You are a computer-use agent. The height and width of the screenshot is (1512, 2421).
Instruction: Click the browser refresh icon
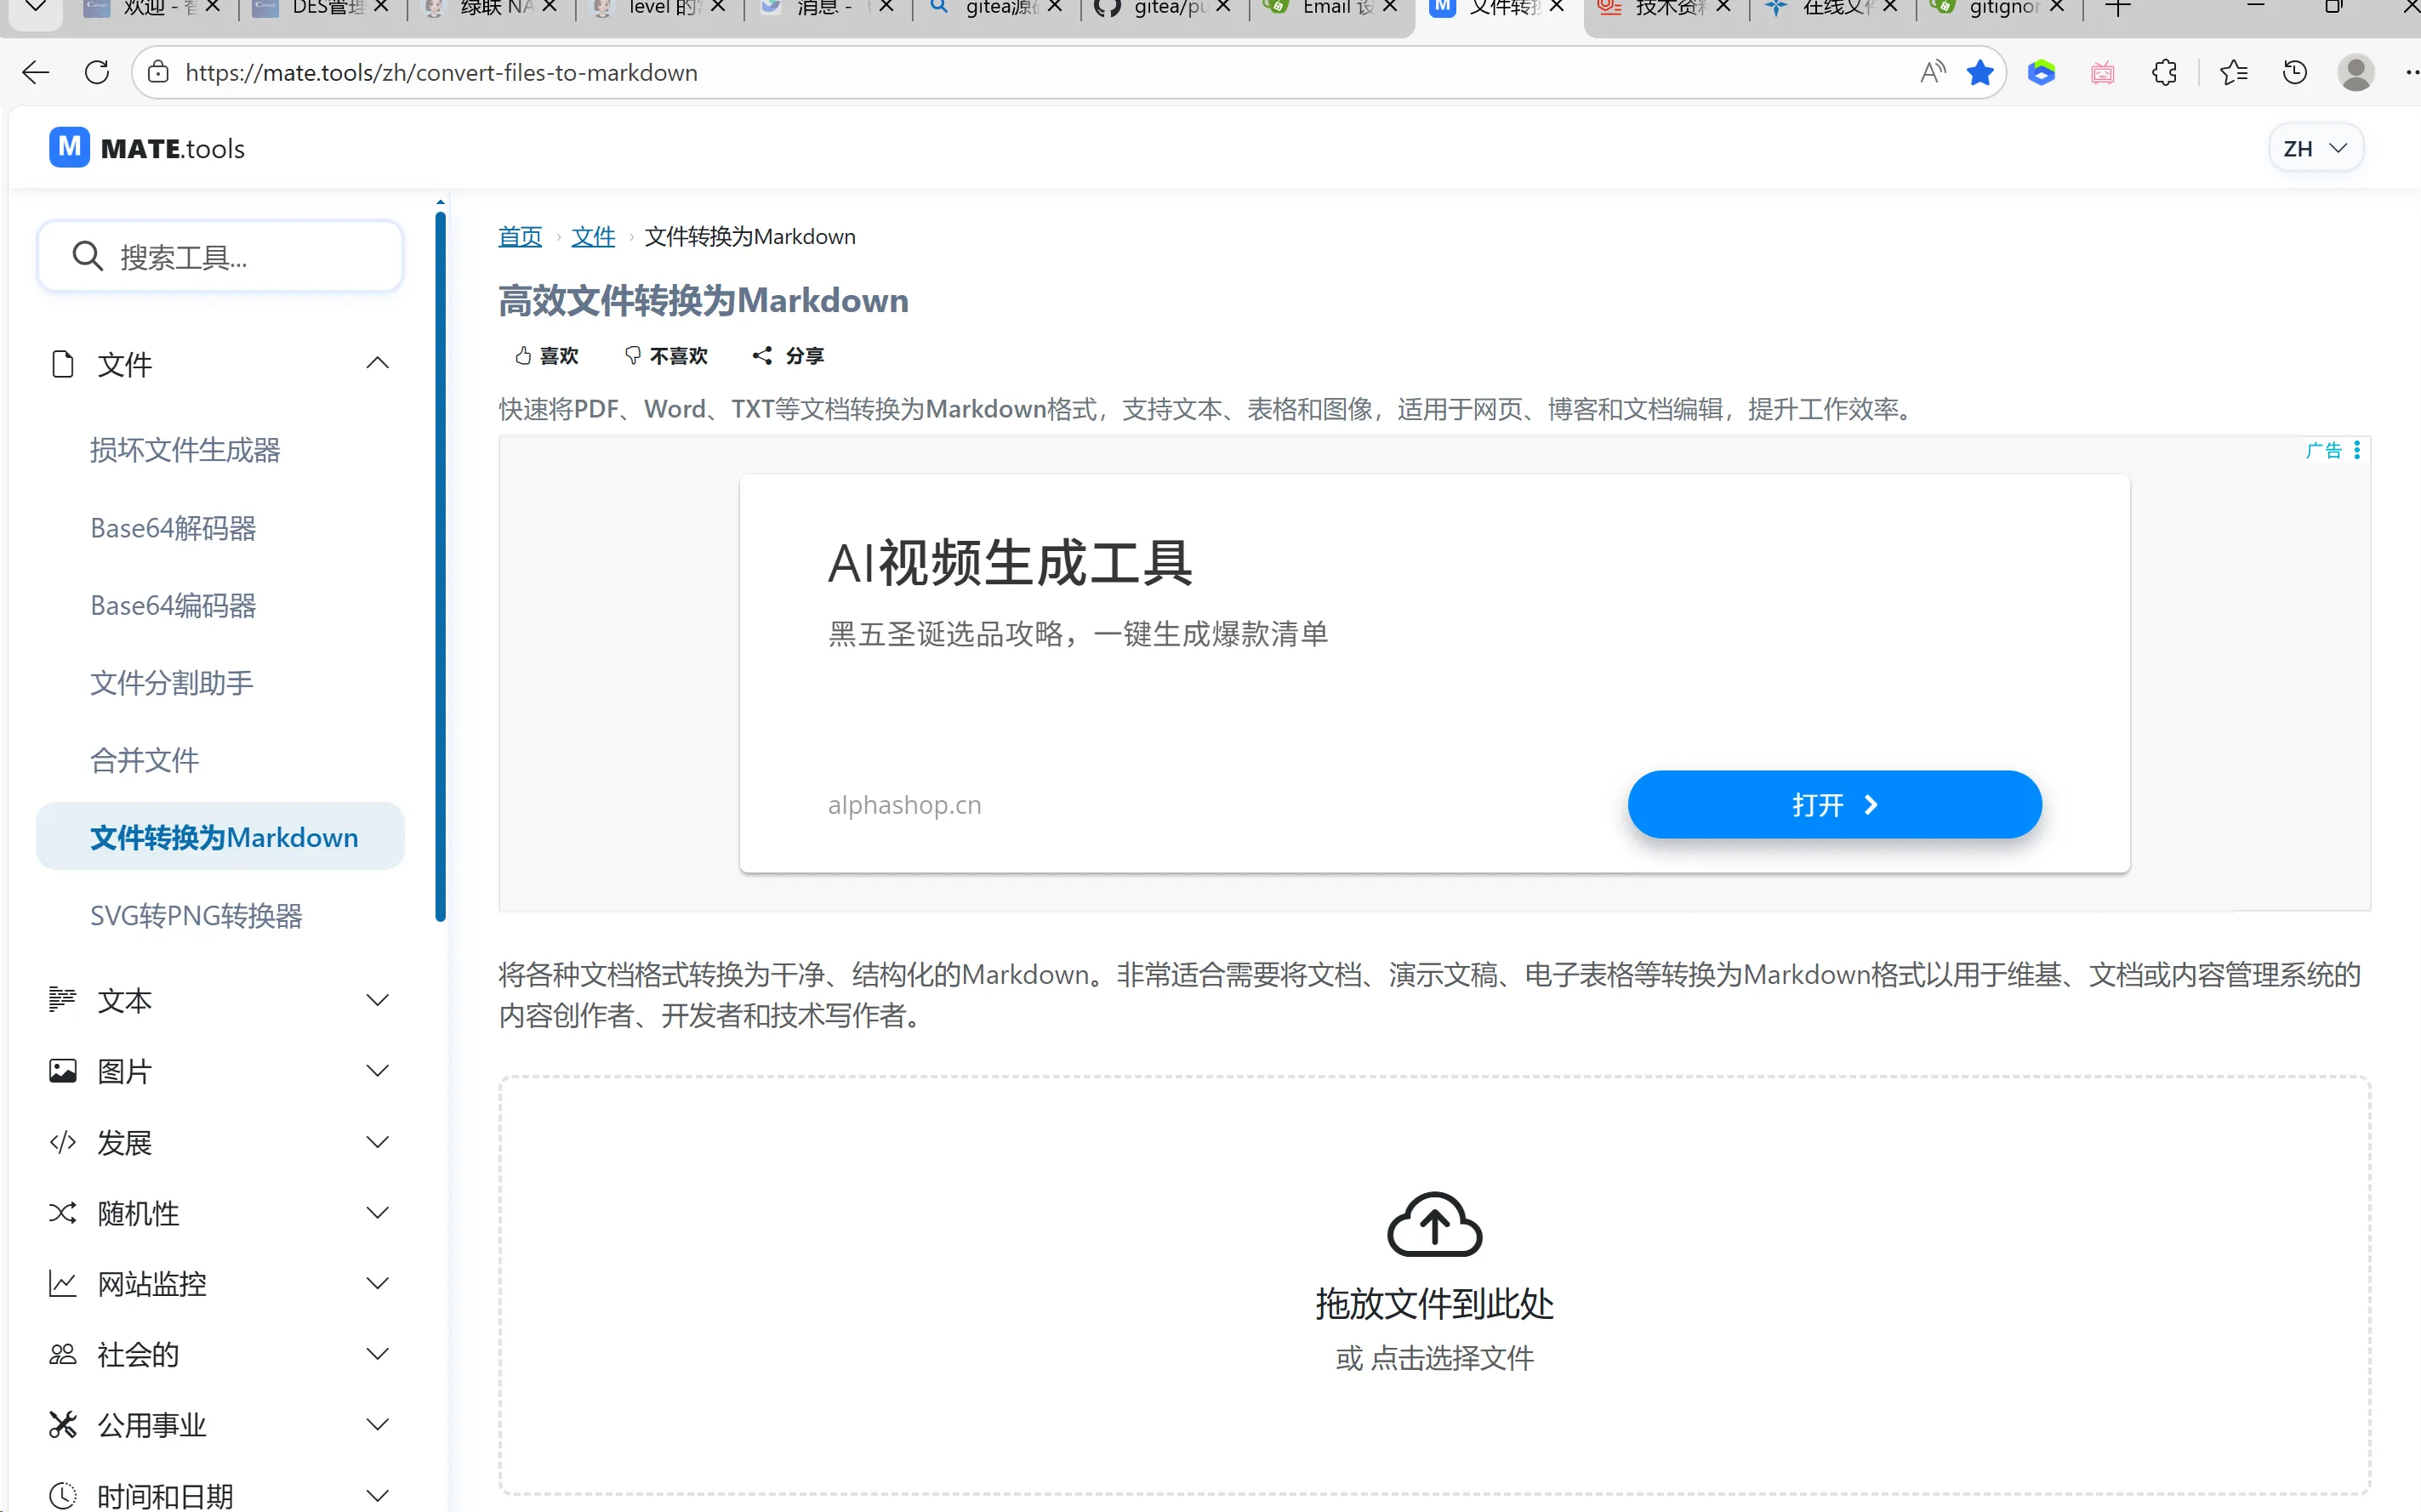pyautogui.click(x=97, y=73)
